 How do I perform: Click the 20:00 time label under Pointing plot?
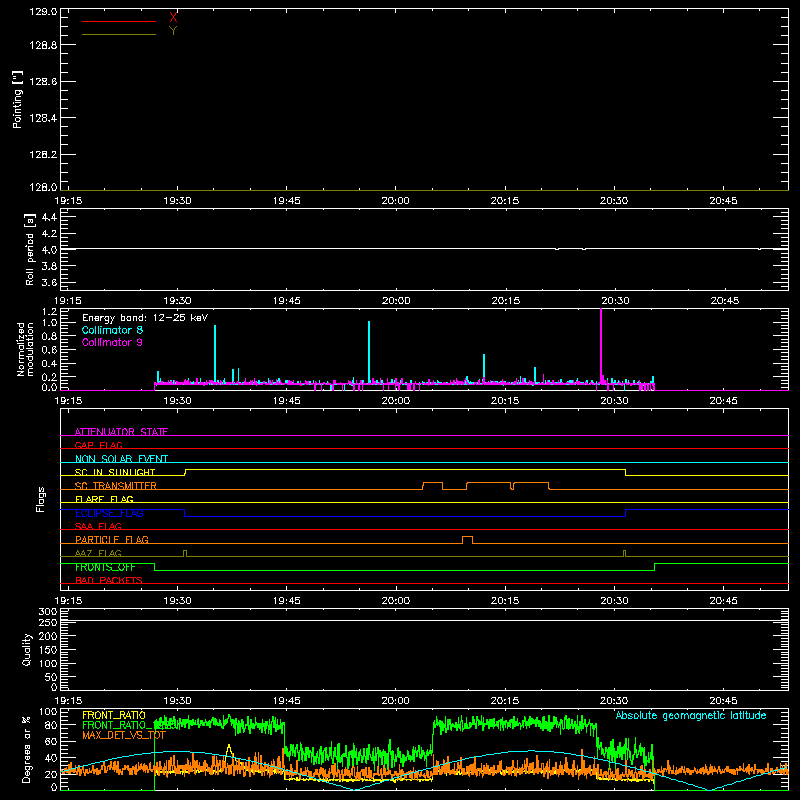point(395,201)
